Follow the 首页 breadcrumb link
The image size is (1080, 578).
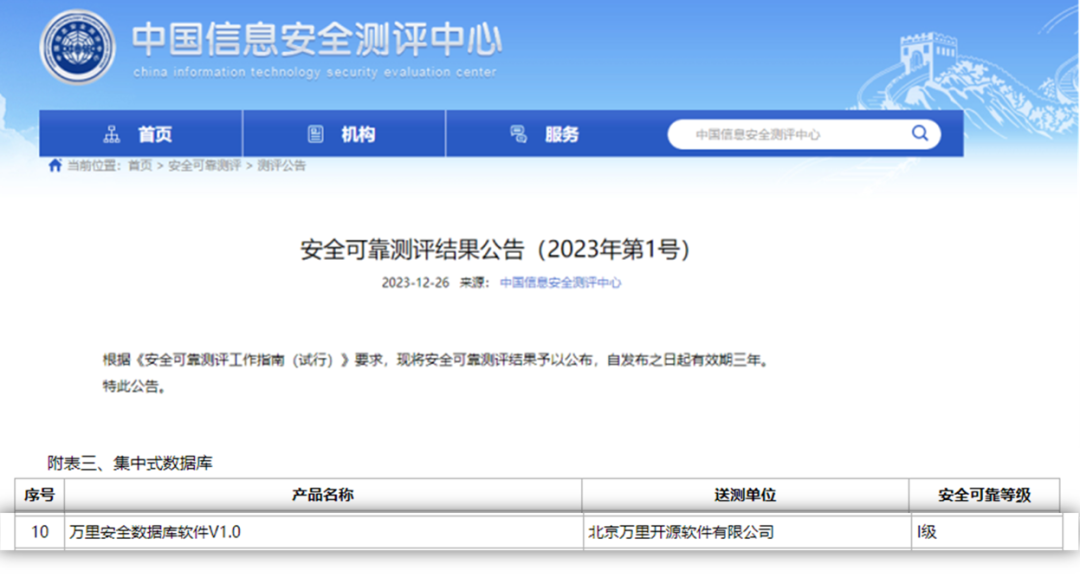tap(140, 165)
